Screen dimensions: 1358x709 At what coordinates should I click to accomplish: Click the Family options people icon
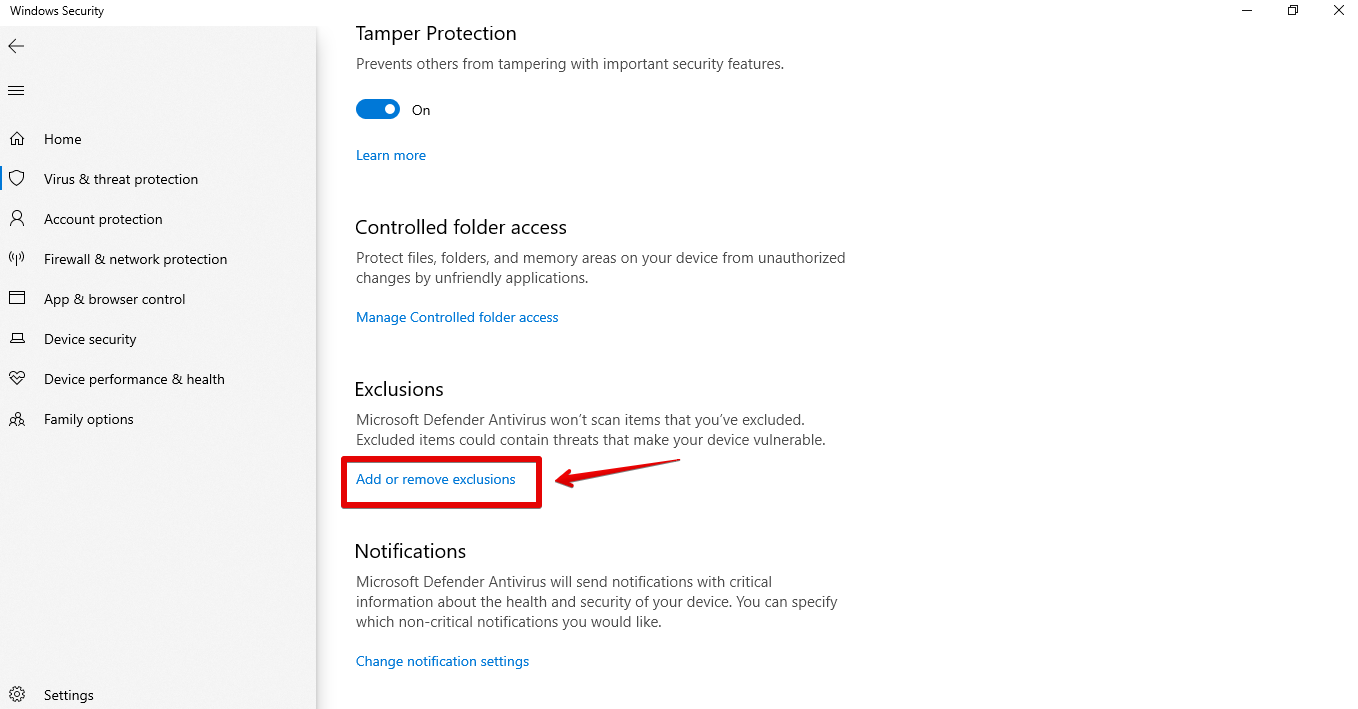click(17, 419)
